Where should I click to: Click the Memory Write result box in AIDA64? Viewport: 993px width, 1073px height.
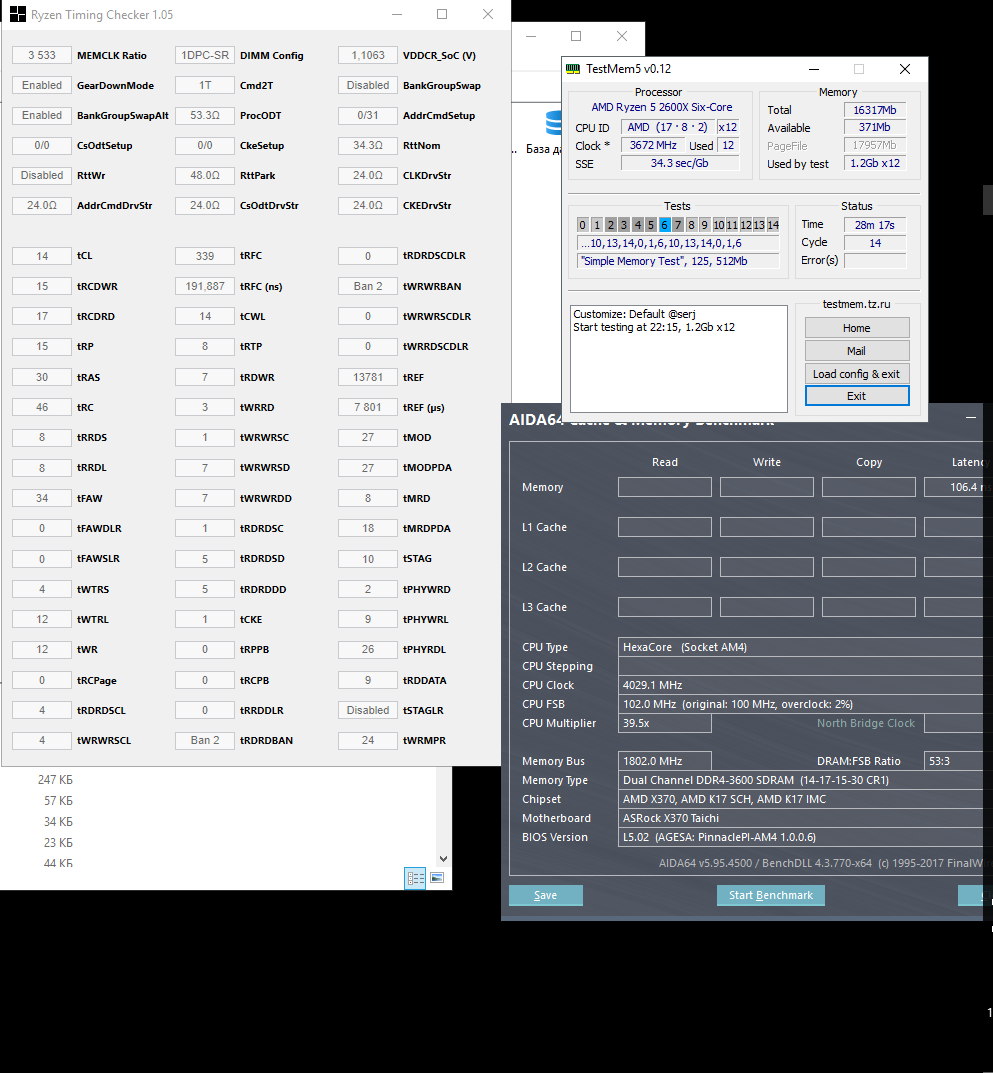tap(766, 487)
